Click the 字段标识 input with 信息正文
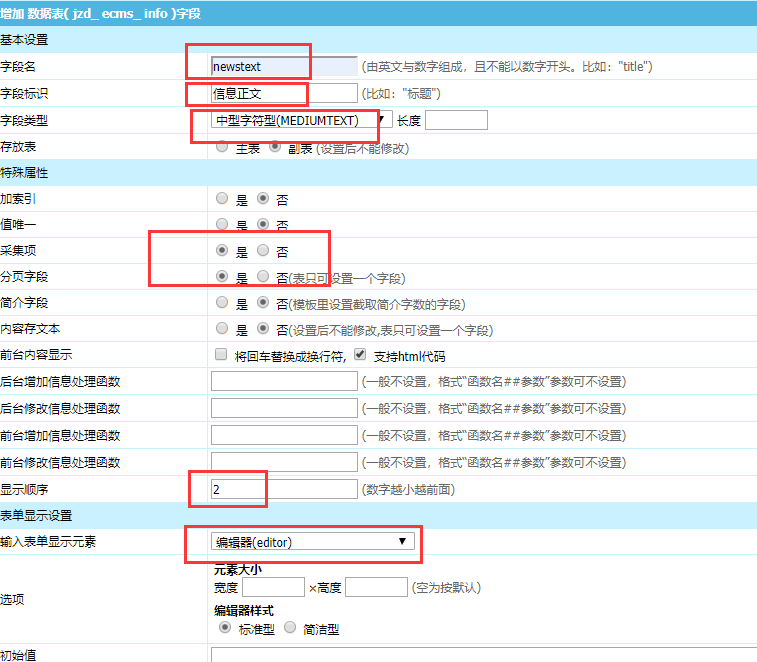Screen dimensions: 757x662 coord(283,93)
